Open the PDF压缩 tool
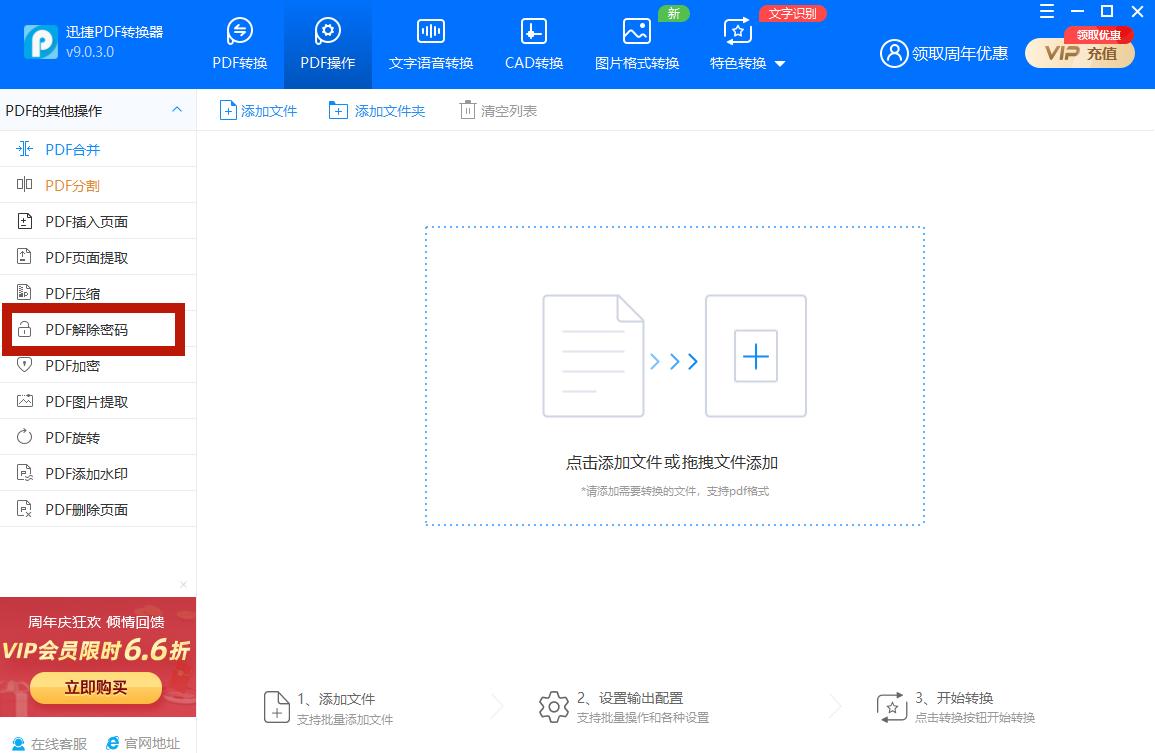 tap(70, 293)
